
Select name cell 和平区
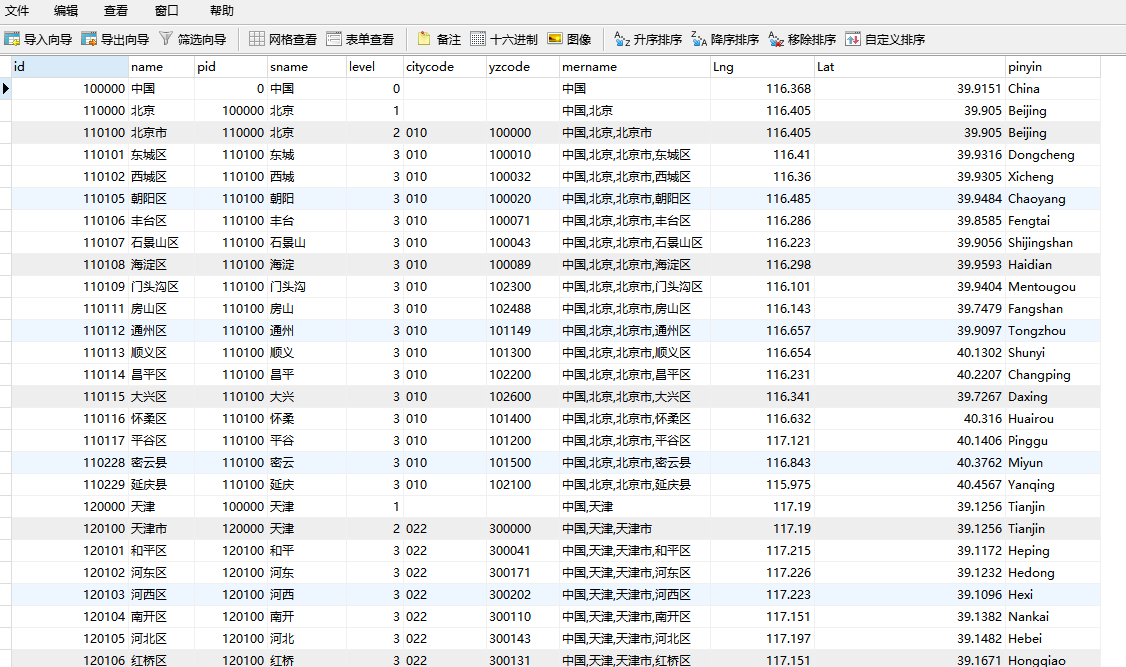point(162,551)
